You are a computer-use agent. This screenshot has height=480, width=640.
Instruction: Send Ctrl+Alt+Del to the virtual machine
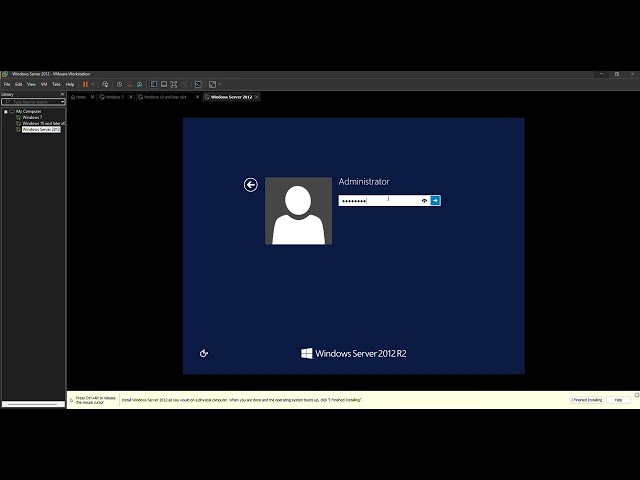coord(105,84)
